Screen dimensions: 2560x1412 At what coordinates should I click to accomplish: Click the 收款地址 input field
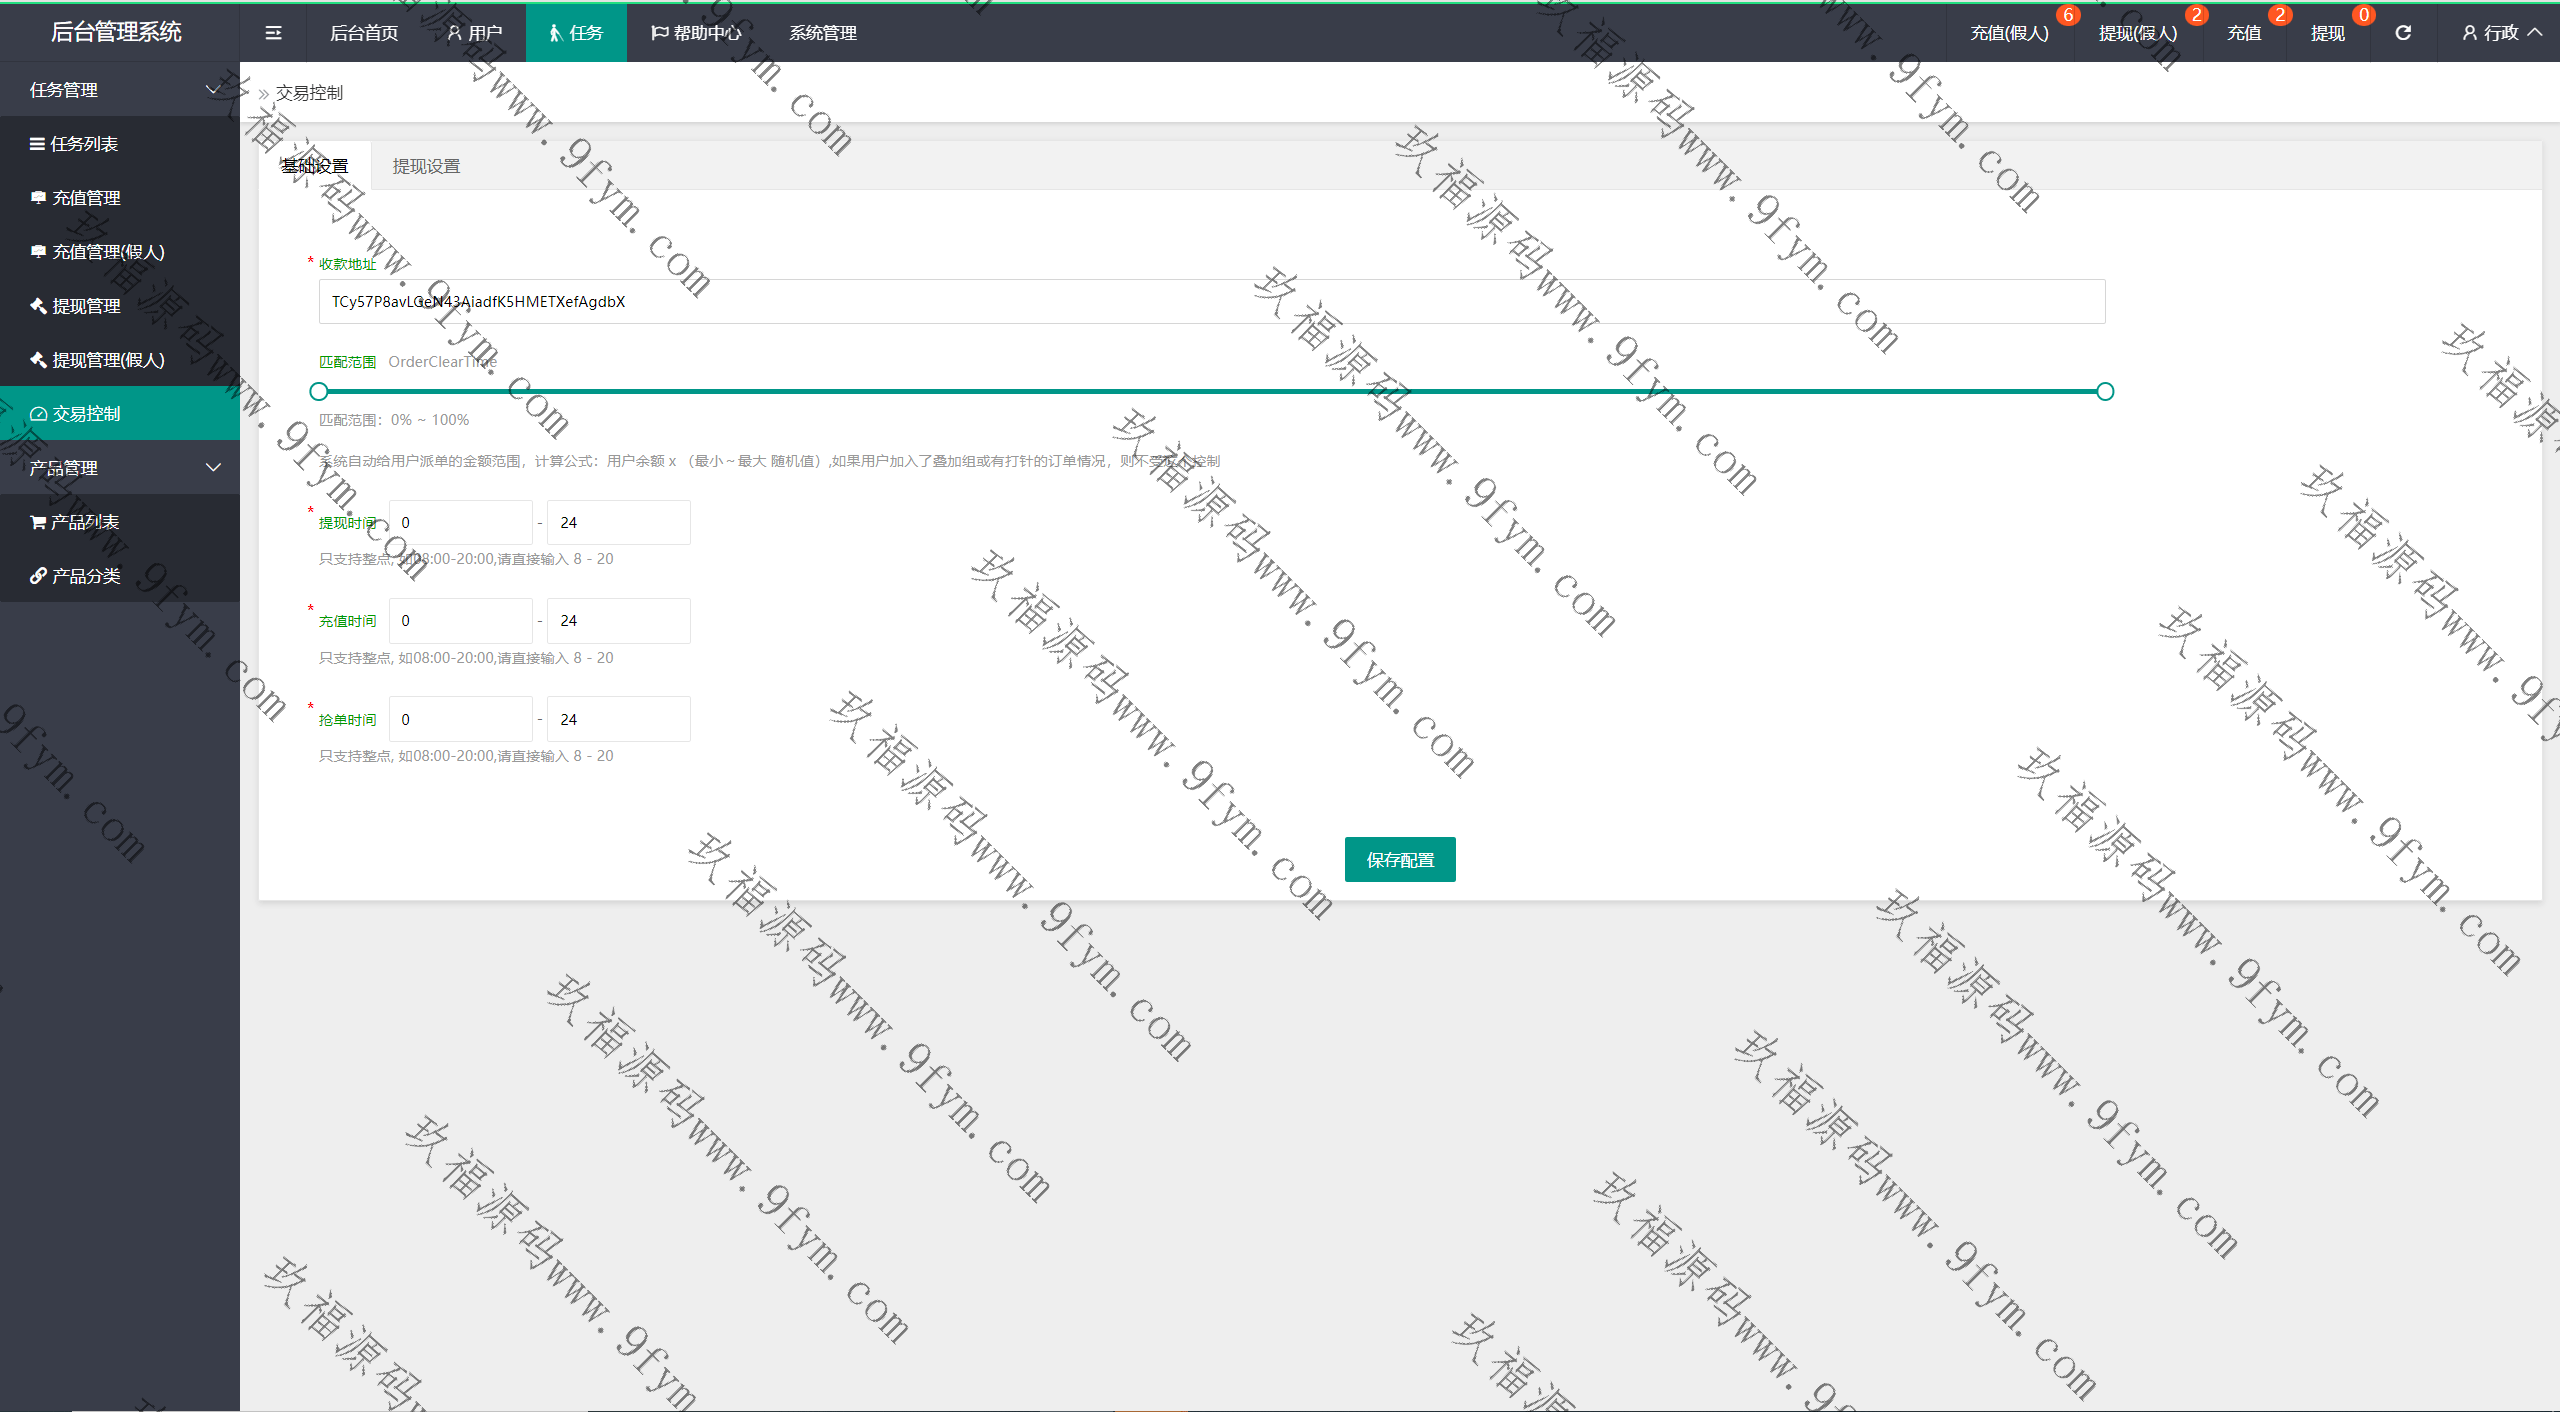1211,302
